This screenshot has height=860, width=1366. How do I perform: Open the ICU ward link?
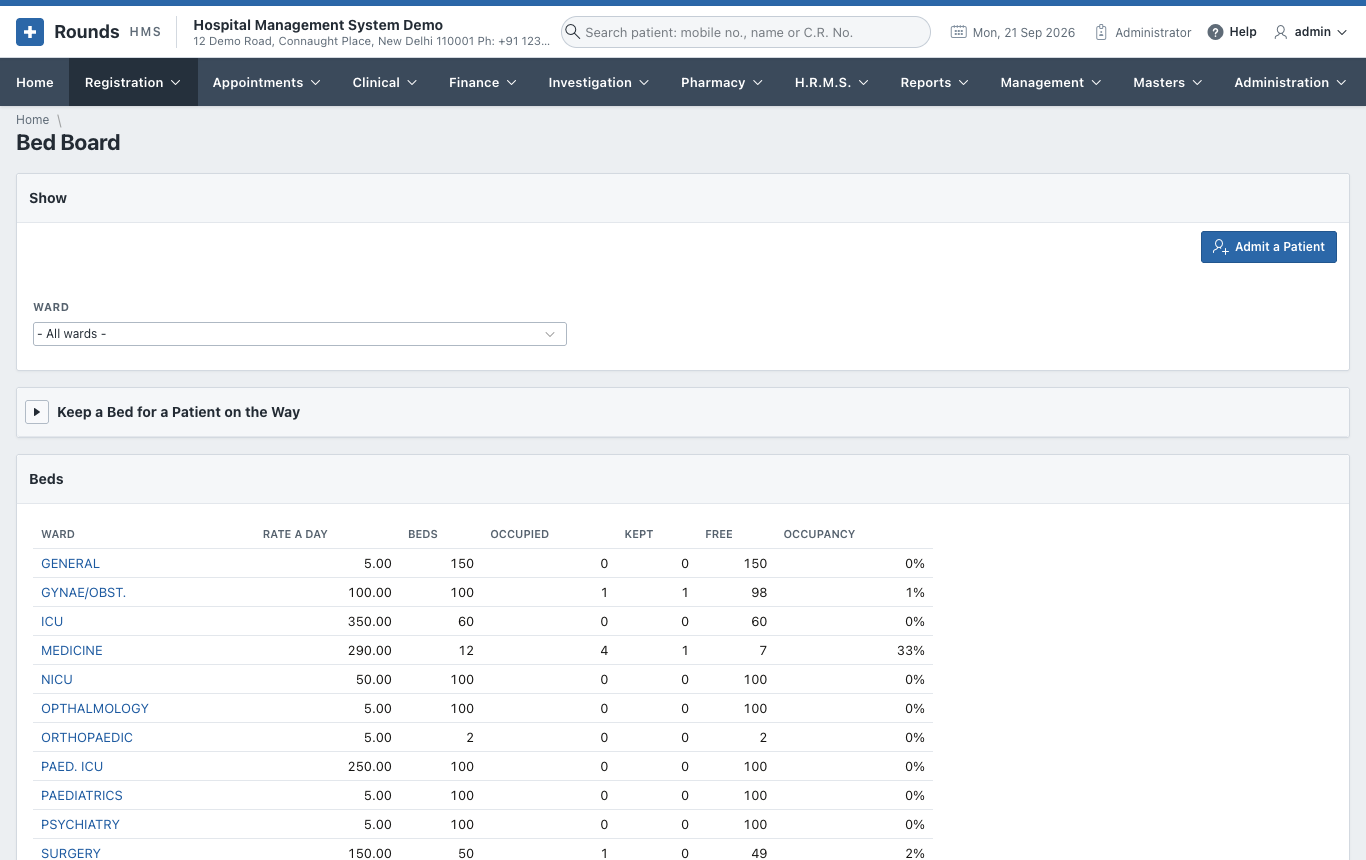click(52, 622)
